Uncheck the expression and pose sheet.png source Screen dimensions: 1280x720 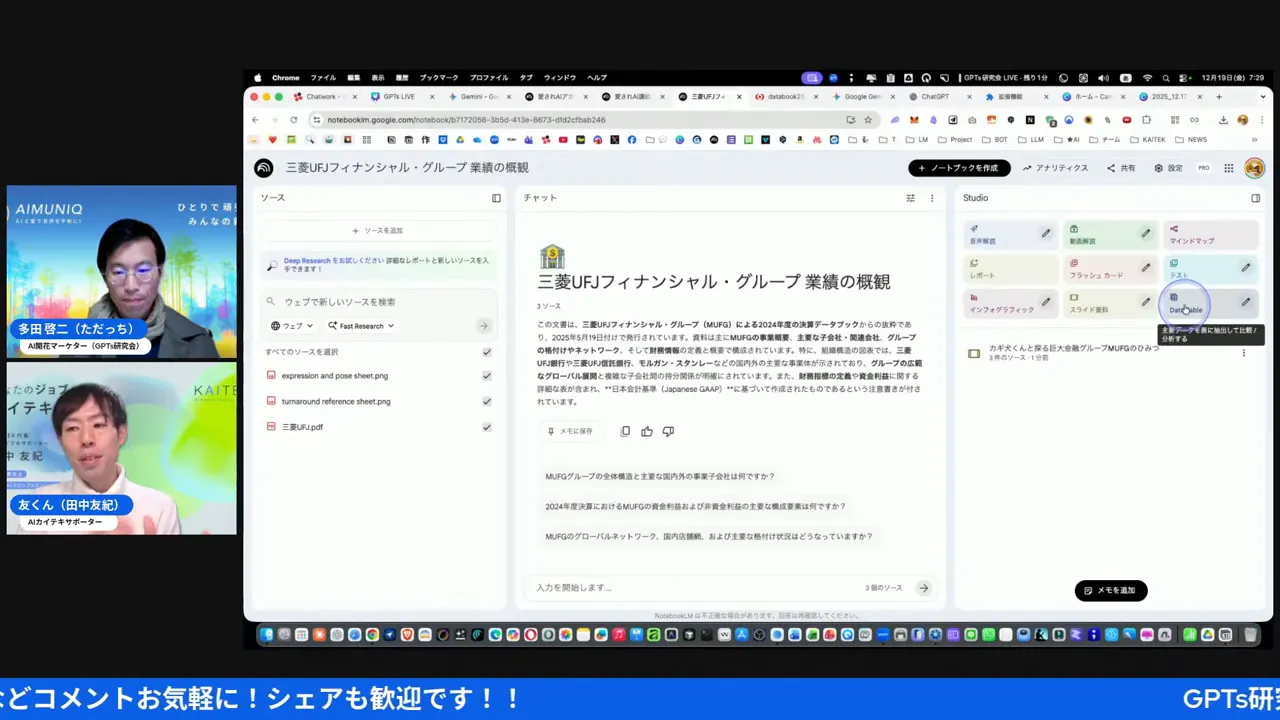point(487,375)
